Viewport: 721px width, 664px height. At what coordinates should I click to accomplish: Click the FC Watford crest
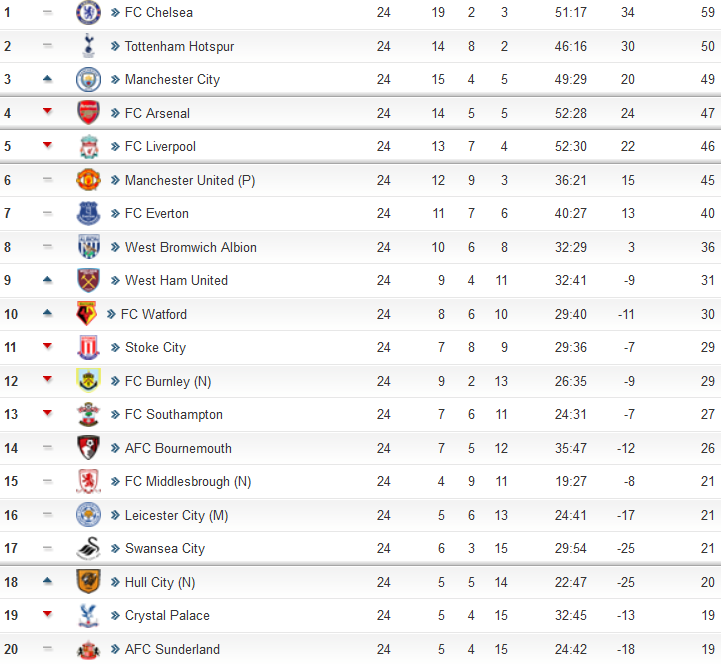86,314
